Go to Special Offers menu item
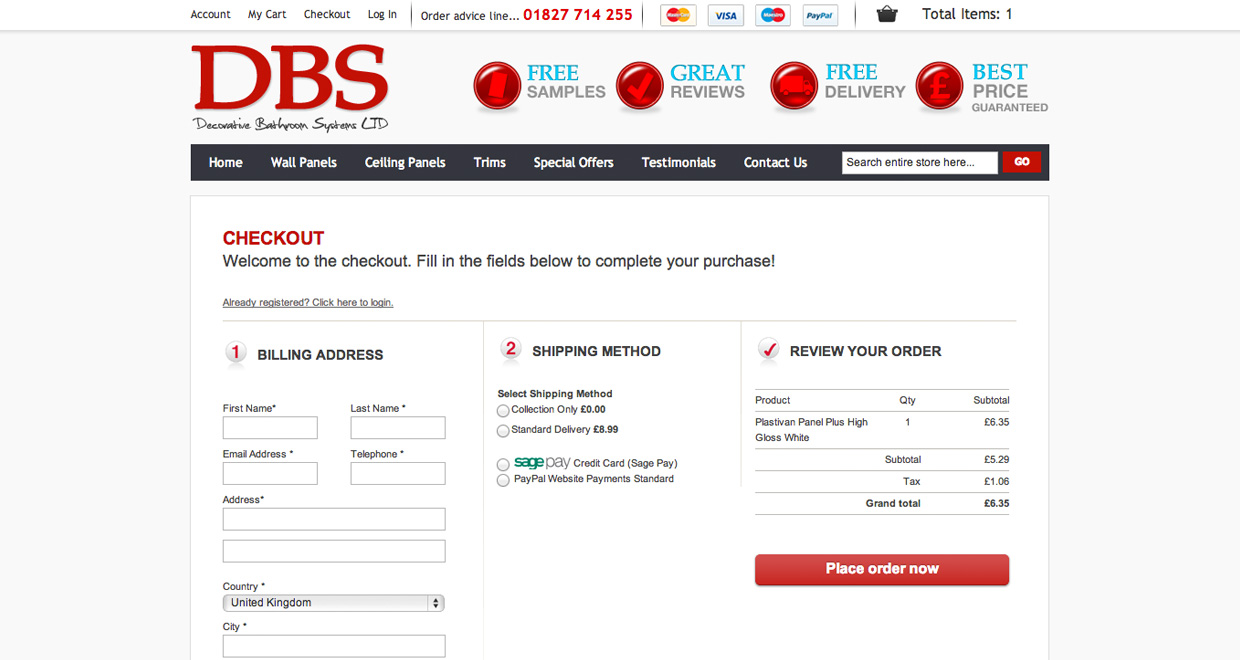 (x=573, y=162)
